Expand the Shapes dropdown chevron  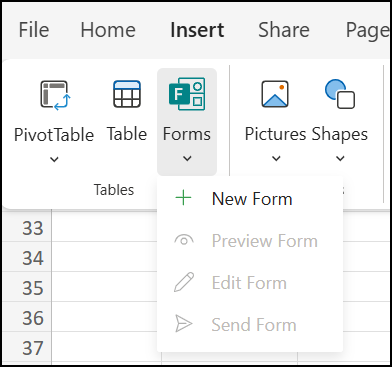coord(340,158)
